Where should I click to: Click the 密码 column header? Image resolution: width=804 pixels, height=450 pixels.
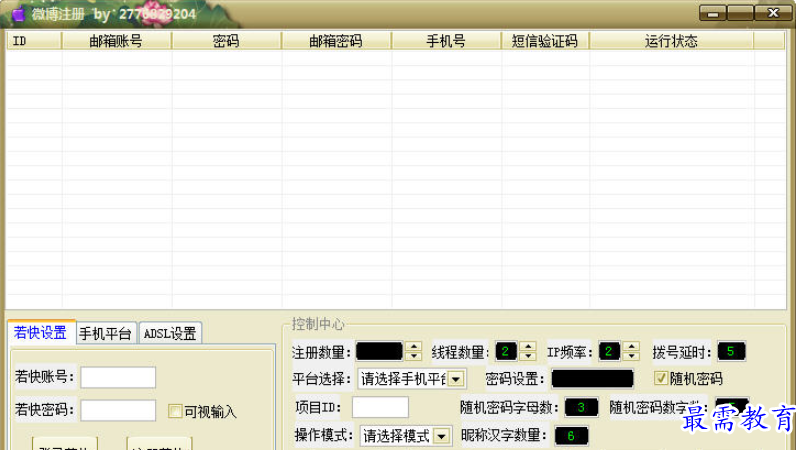point(226,41)
